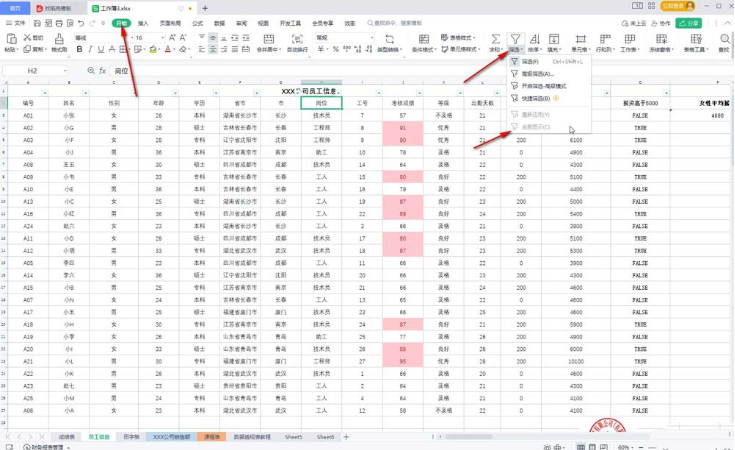Viewport: 735px width, 450px height.
Task: Click the fx insert function icon
Action: 102,72
